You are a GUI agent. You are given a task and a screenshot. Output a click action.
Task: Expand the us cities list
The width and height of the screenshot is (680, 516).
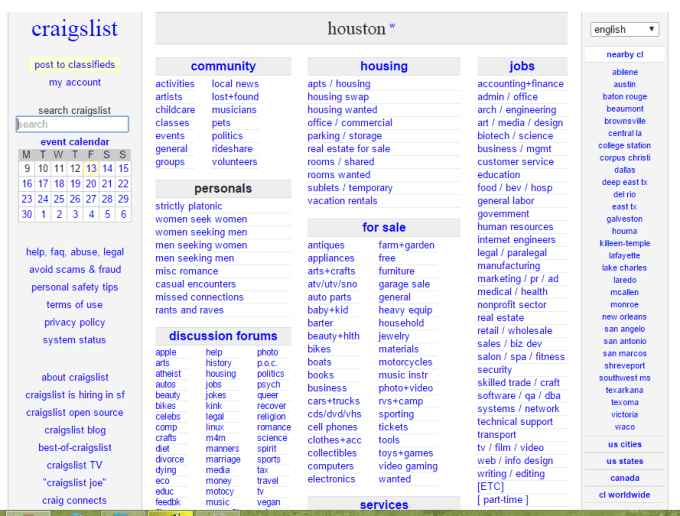(x=624, y=444)
